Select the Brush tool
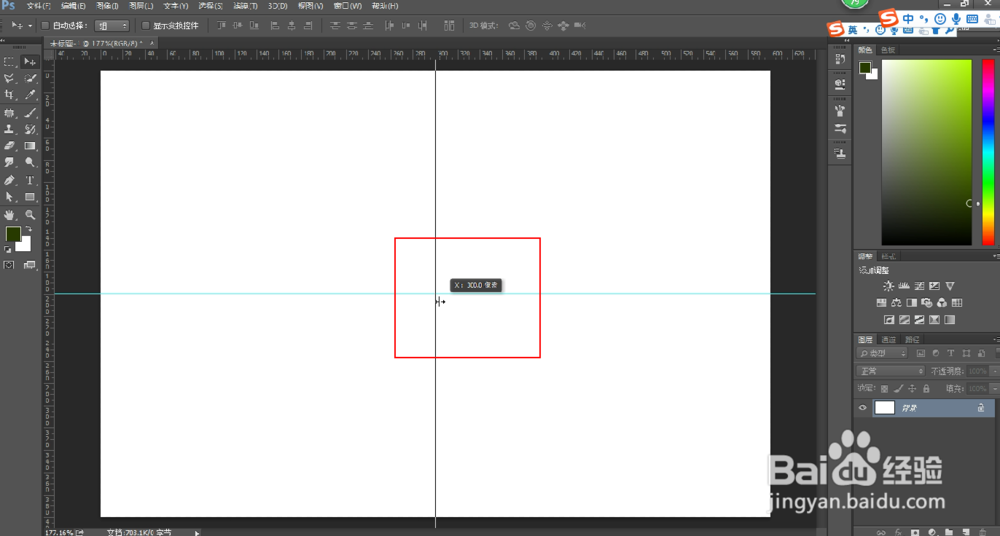The height and width of the screenshot is (536, 1000). click(x=29, y=113)
